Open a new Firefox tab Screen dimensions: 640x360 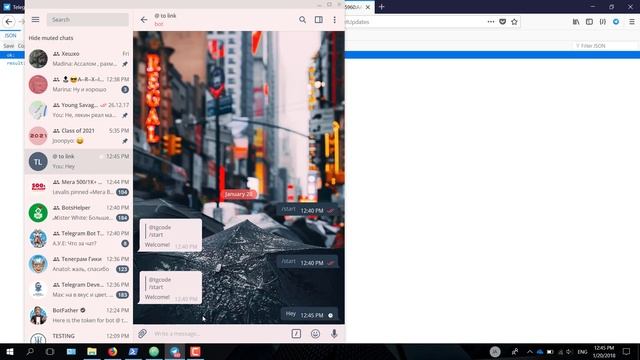(x=382, y=7)
